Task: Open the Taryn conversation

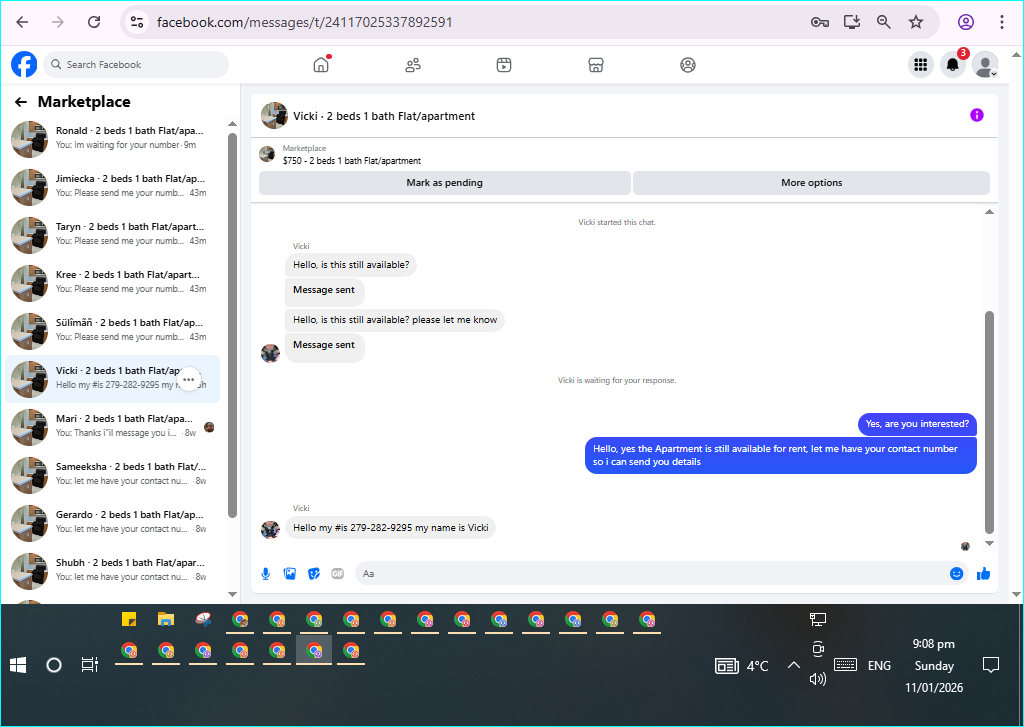Action: pos(112,234)
